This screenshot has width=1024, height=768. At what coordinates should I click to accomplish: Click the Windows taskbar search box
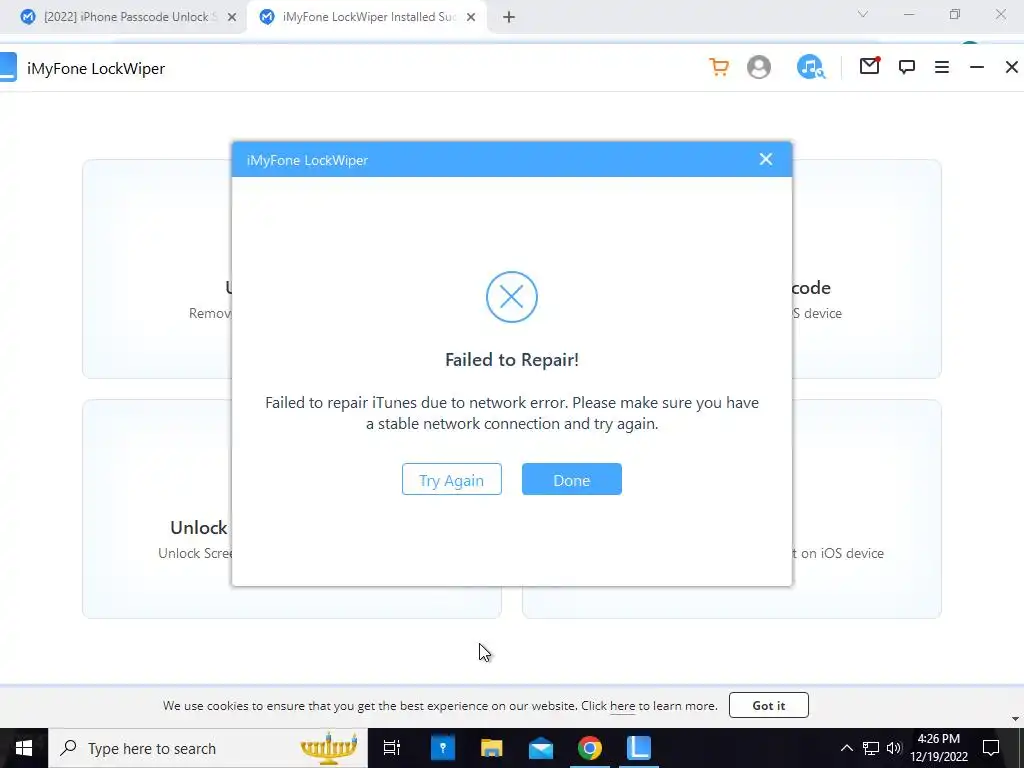tap(208, 748)
